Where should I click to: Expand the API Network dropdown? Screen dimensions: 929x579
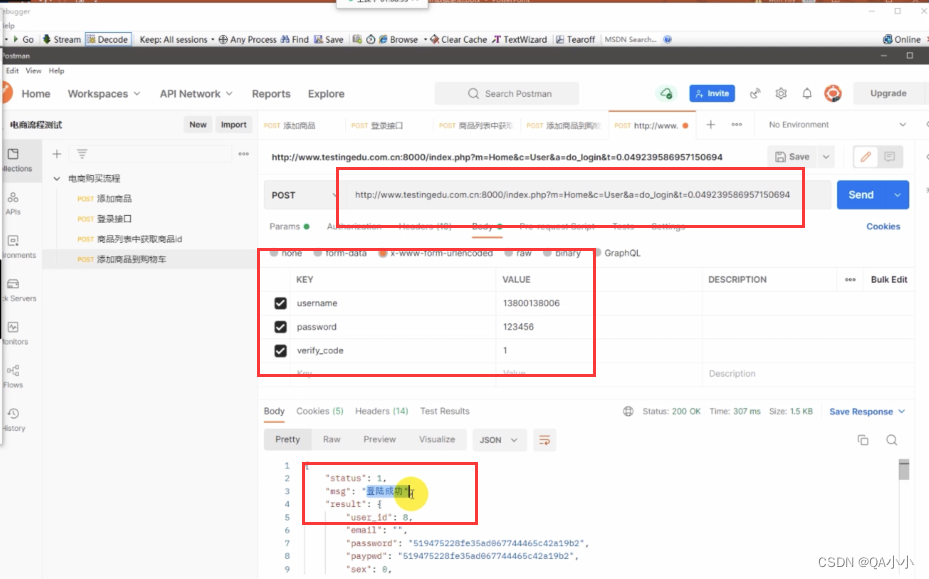point(196,94)
